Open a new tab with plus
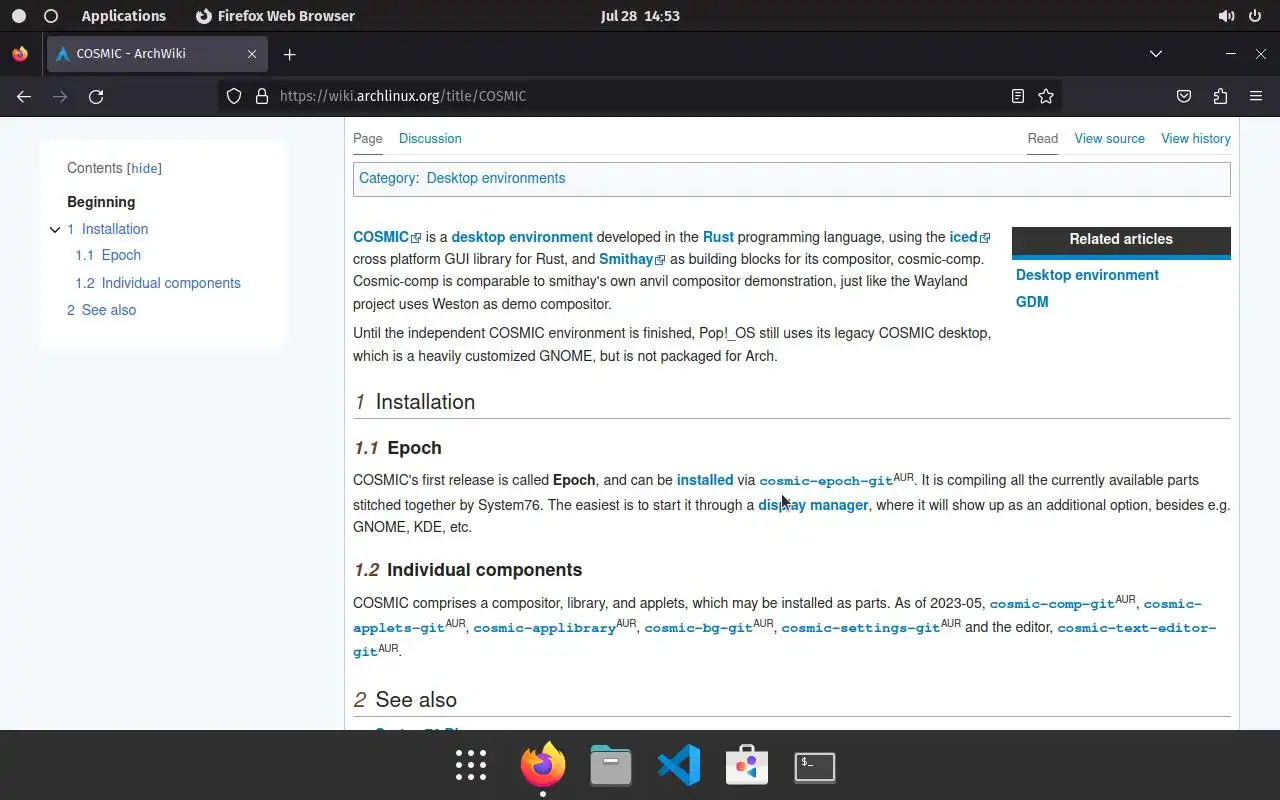 (289, 54)
